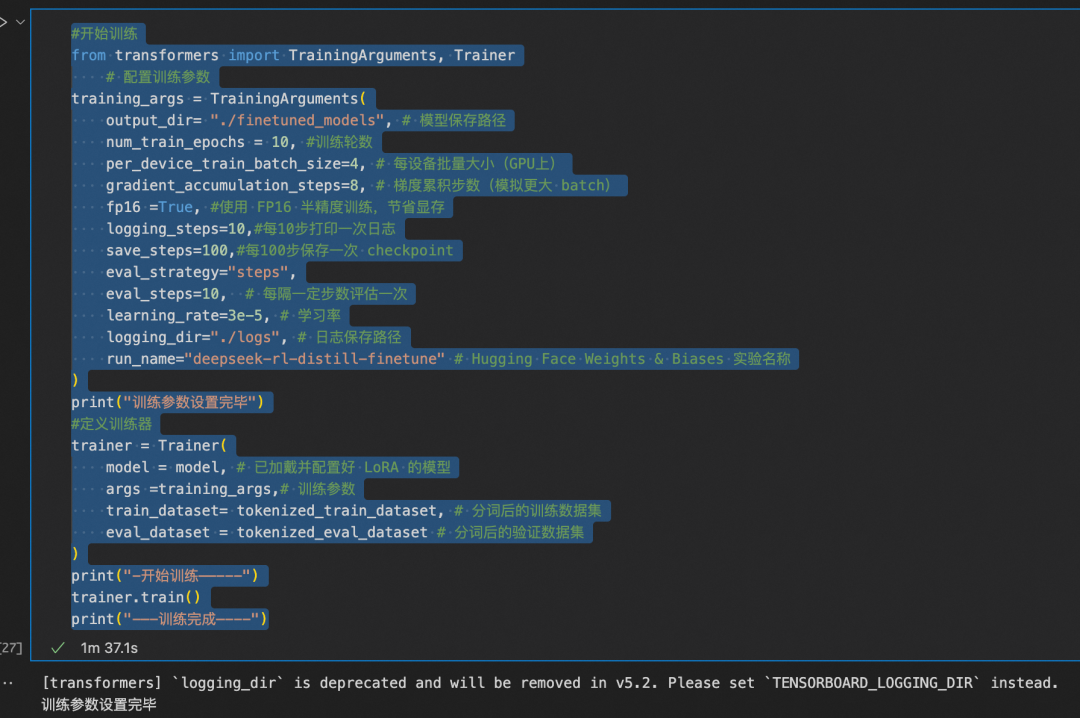
Task: Click the logging_steps=10 parameter
Action: point(175,229)
